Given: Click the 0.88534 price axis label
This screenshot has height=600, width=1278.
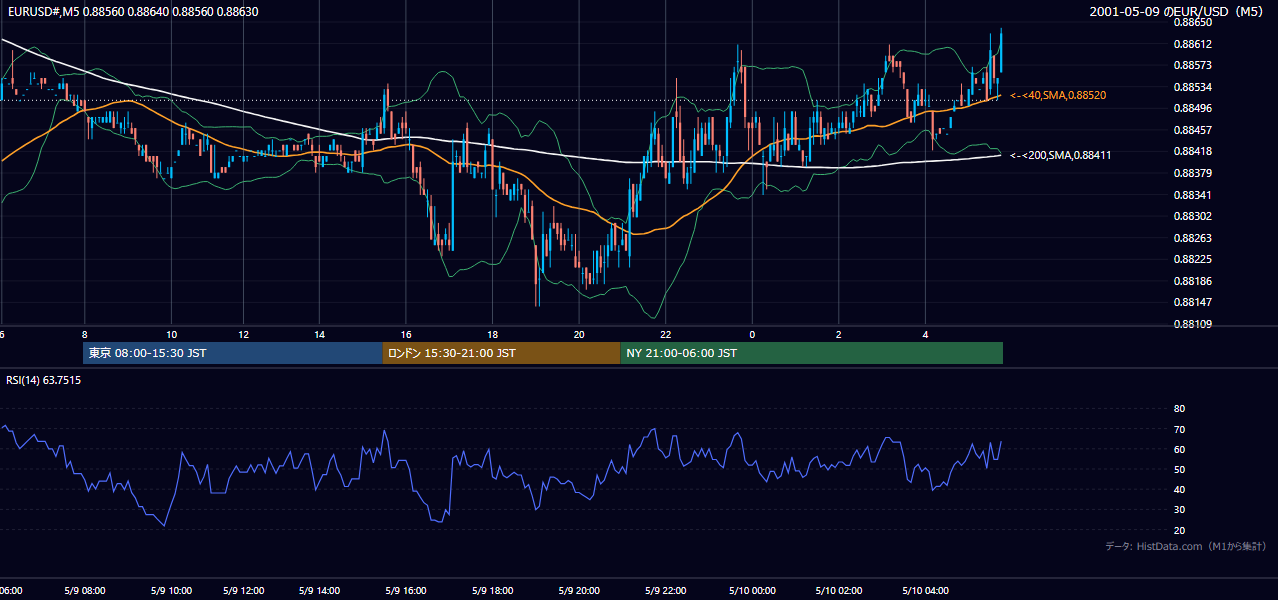Looking at the screenshot, I should [x=1192, y=87].
